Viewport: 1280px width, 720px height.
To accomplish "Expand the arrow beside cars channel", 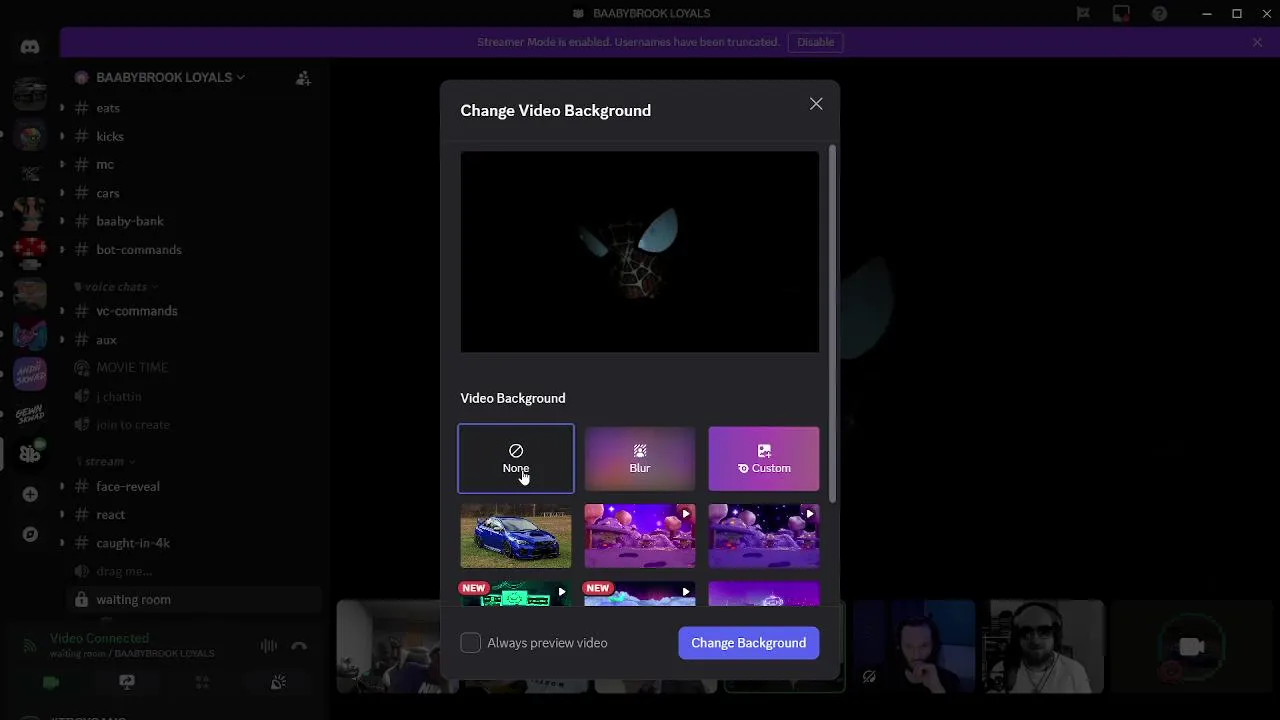I will (62, 193).
